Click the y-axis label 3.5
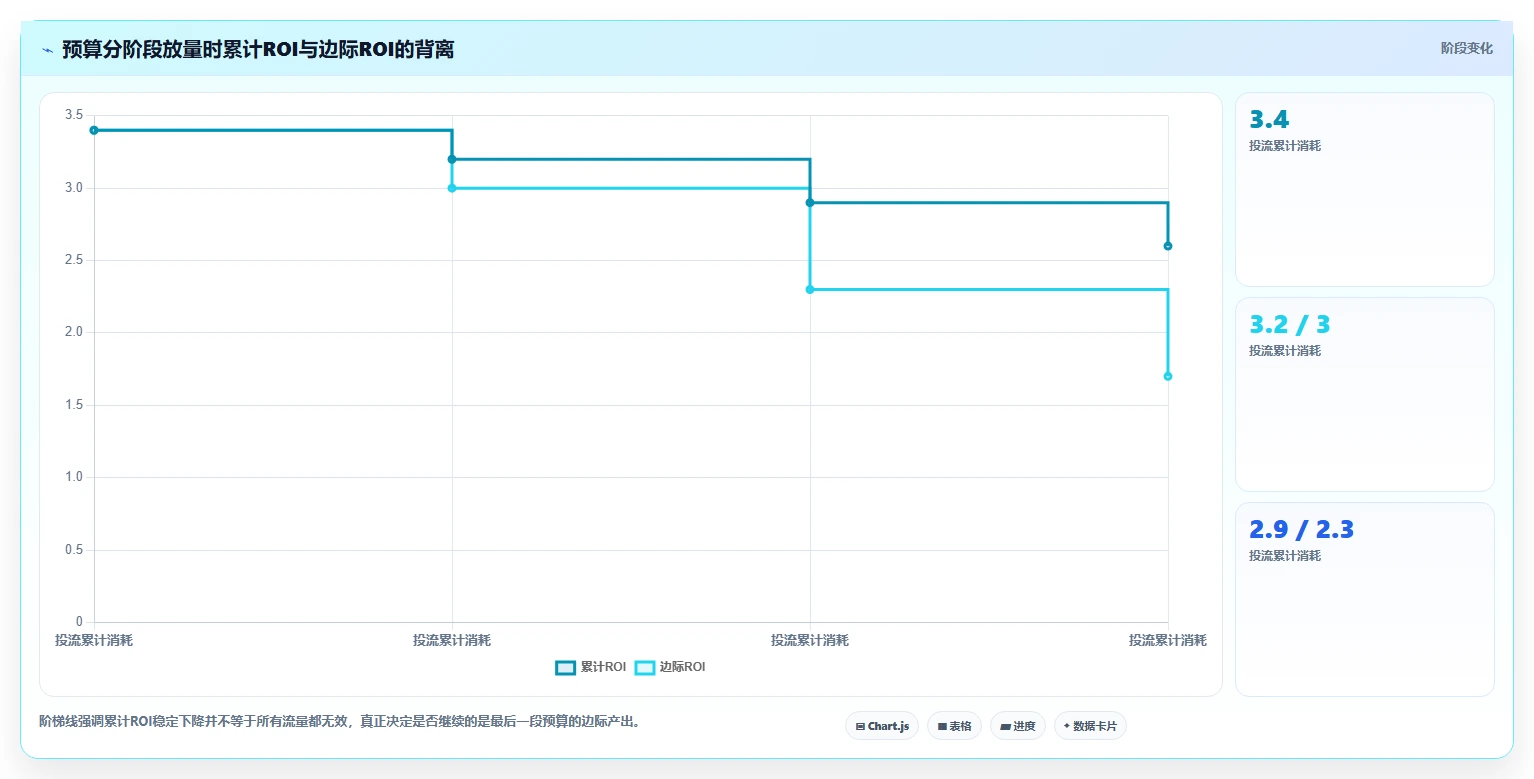Viewport: 1534px width, 779px height. 74,115
